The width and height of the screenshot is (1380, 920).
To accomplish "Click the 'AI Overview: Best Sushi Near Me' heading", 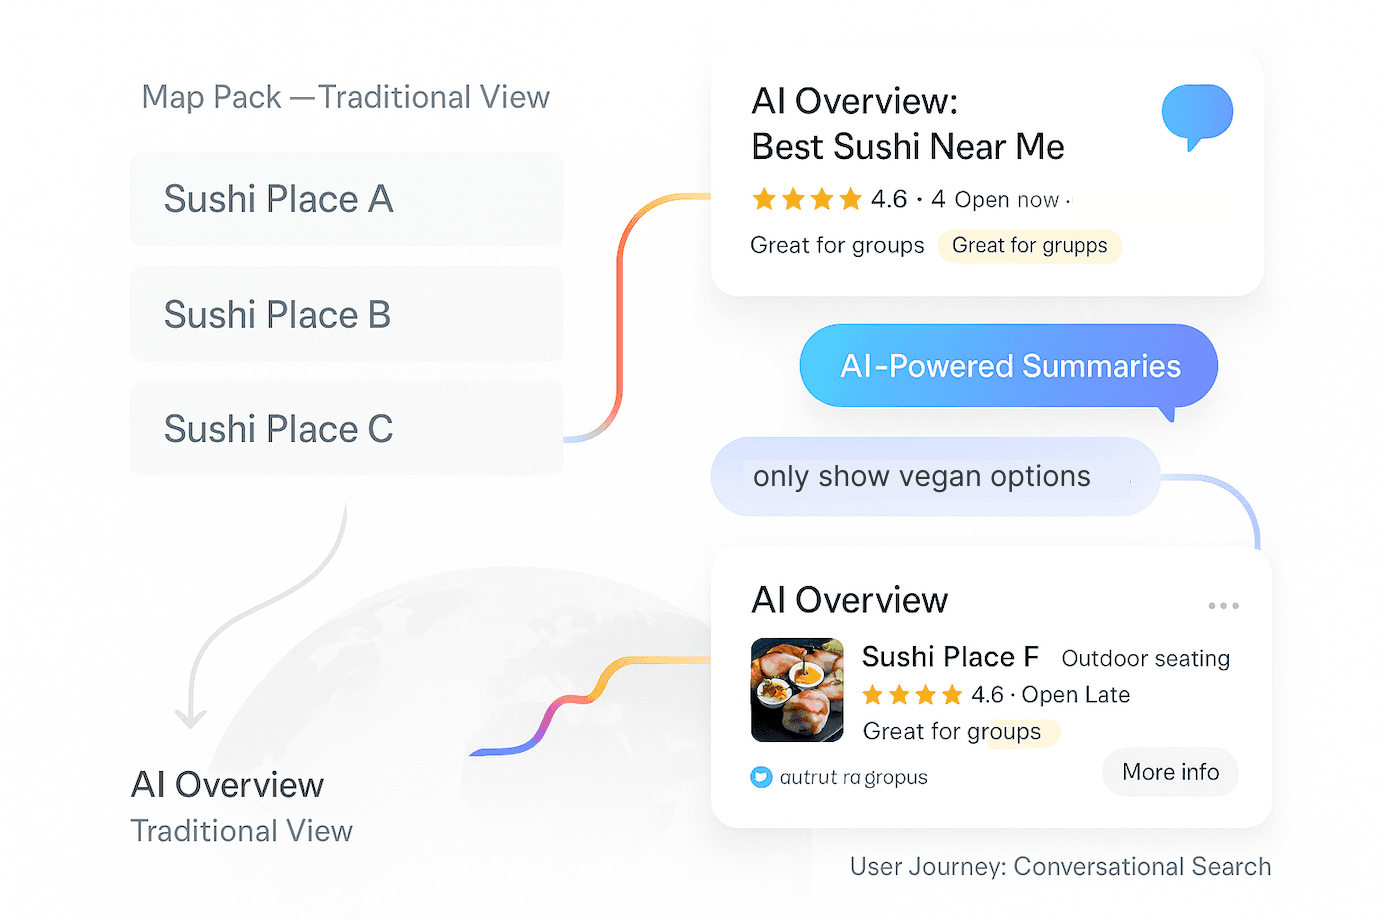I will pyautogui.click(x=907, y=124).
